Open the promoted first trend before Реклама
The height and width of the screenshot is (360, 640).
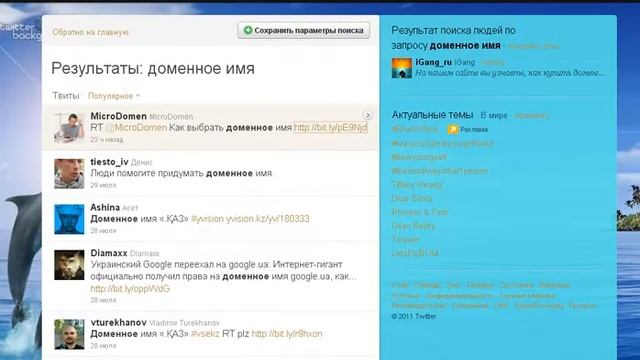point(414,129)
